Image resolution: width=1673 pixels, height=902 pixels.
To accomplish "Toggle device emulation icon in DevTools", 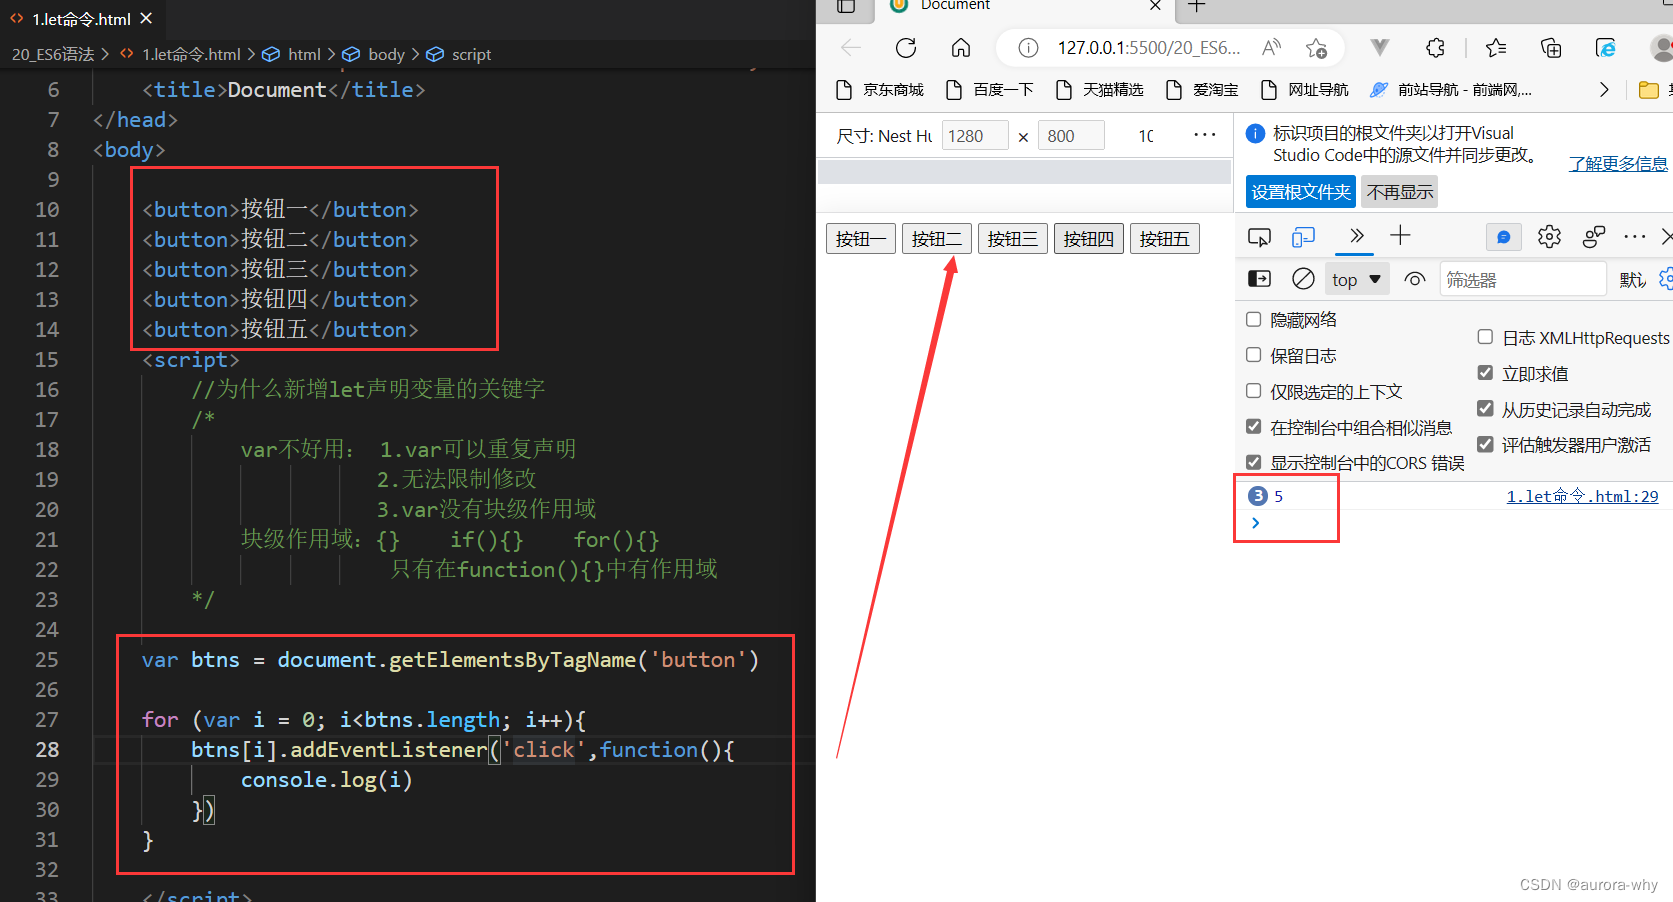I will 1303,237.
